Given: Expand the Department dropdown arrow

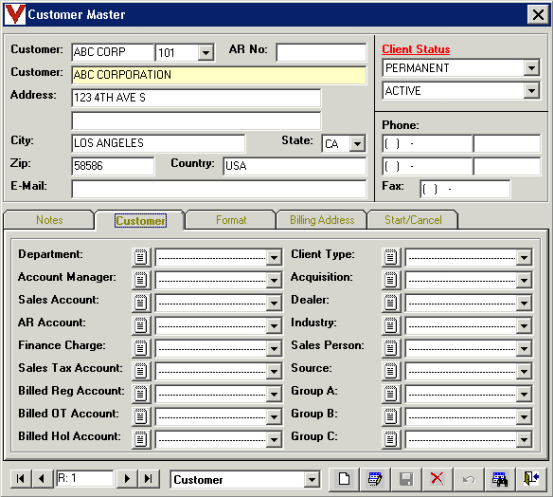Looking at the screenshot, I should pos(274,257).
